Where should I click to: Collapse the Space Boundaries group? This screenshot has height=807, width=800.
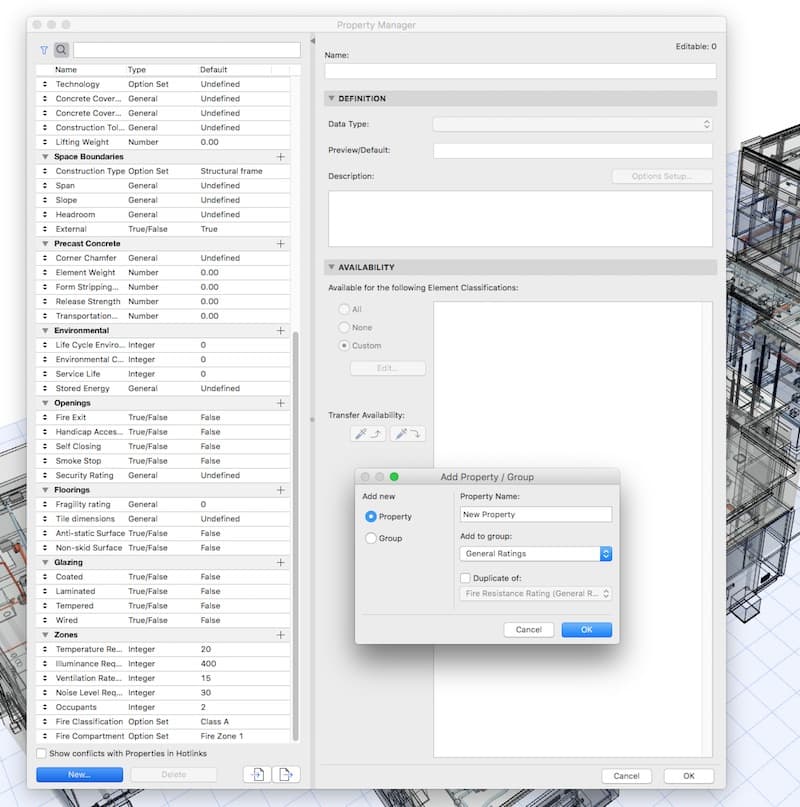click(x=45, y=156)
